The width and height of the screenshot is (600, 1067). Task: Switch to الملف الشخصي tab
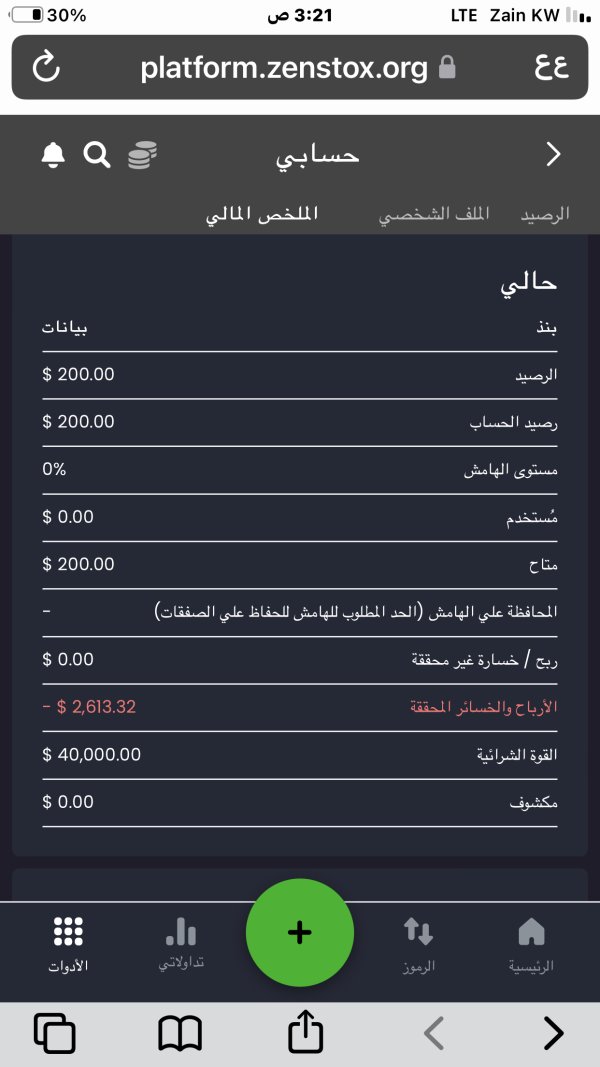tap(434, 214)
